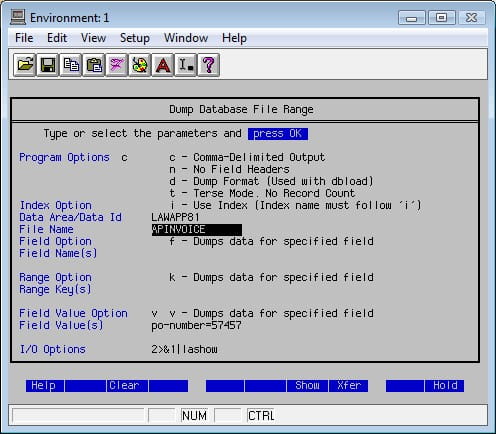Click the Show function key button
The width and height of the screenshot is (496, 434).
[307, 386]
